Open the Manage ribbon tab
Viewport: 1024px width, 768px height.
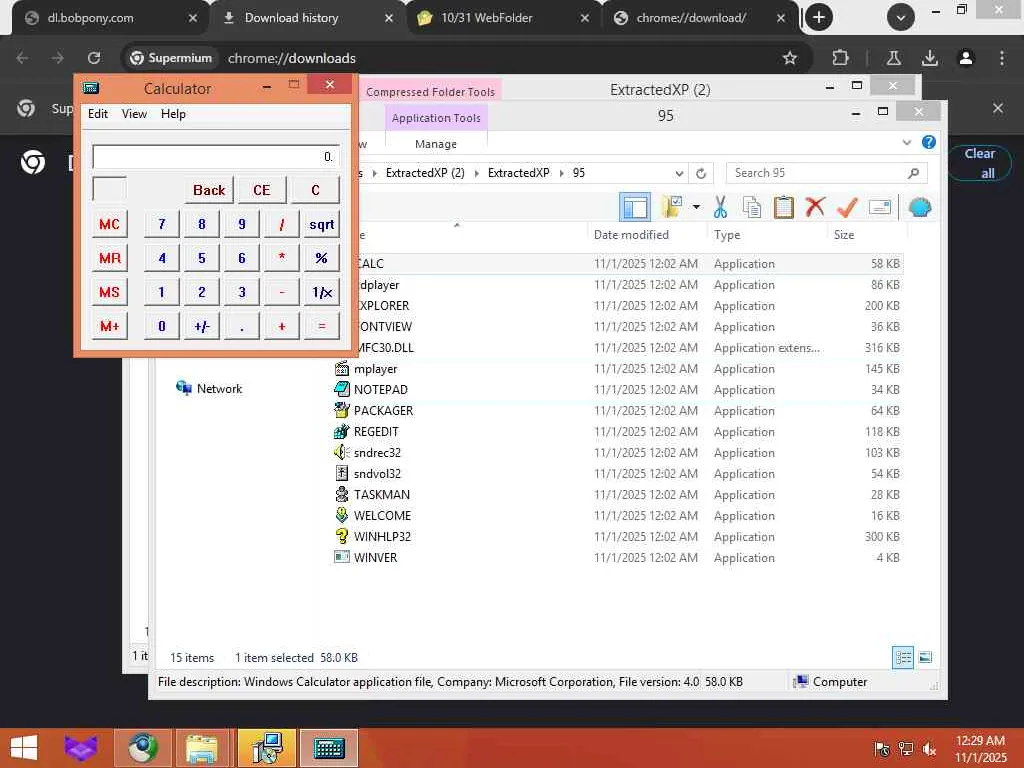436,144
